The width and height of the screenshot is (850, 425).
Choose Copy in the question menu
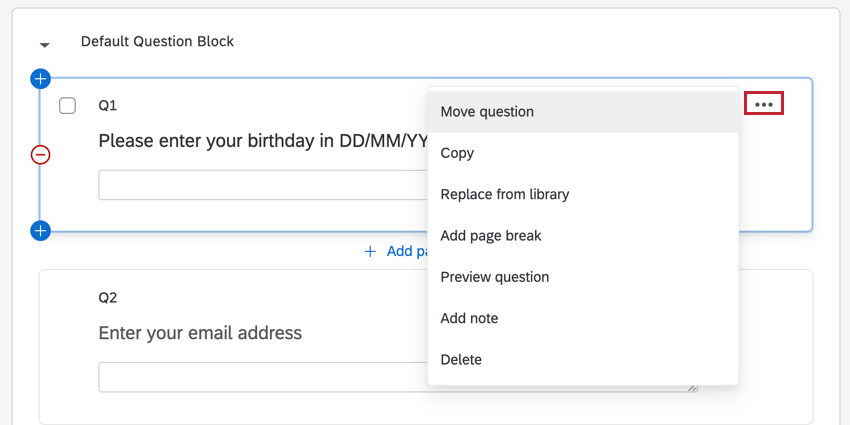457,153
